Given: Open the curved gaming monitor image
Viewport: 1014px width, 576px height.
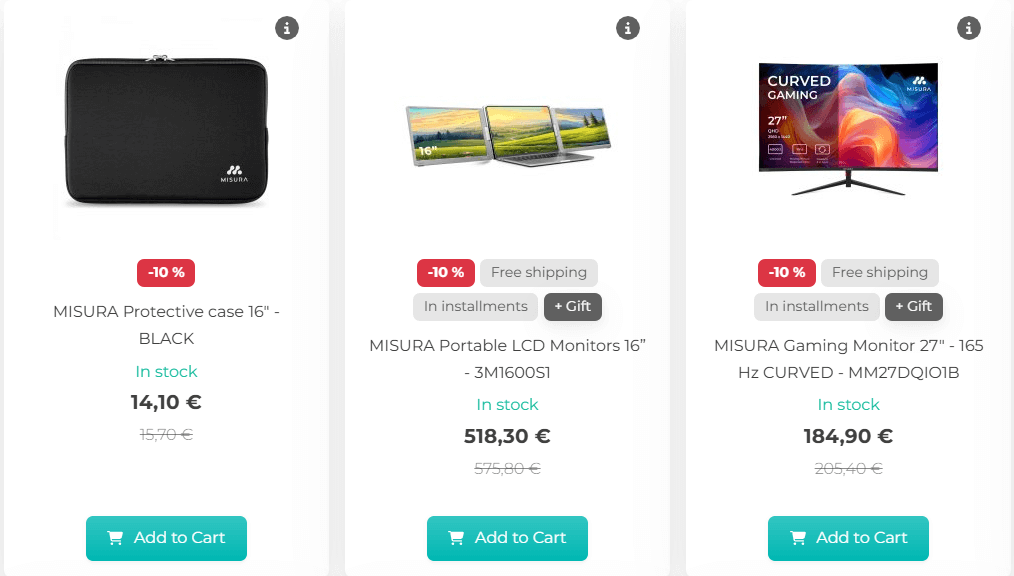Looking at the screenshot, I should coord(848,129).
